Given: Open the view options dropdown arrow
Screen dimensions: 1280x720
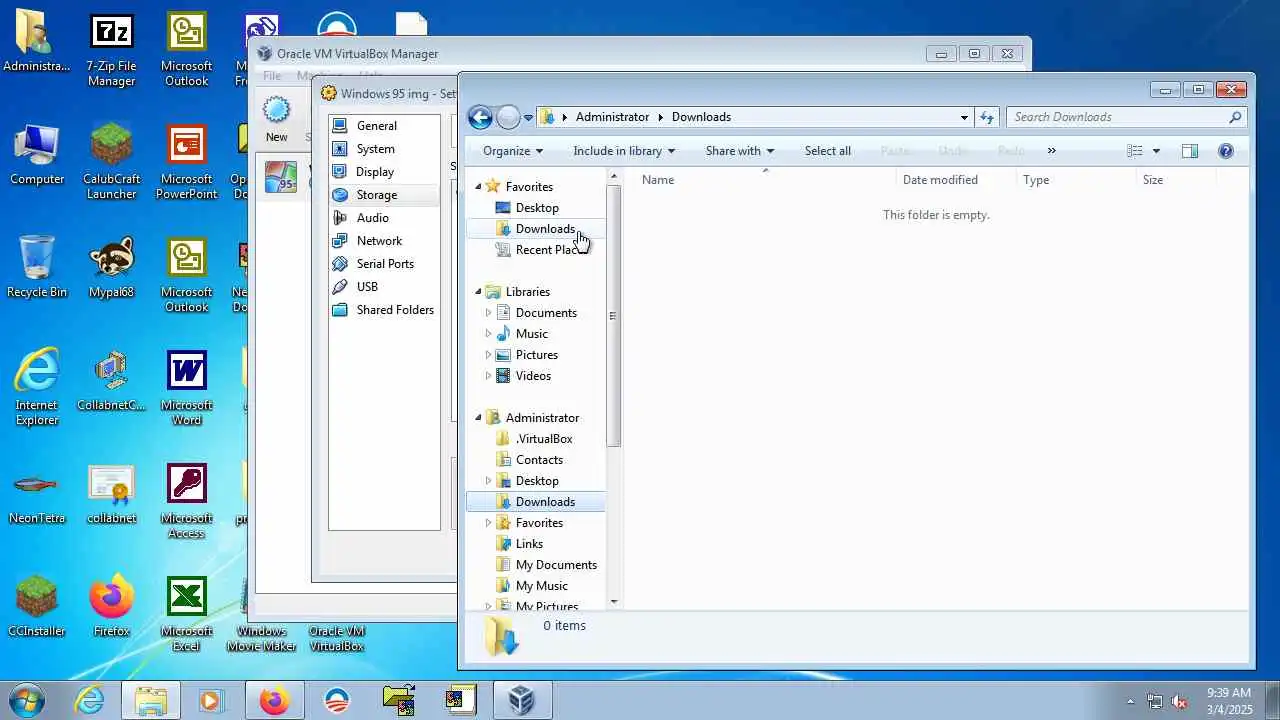Looking at the screenshot, I should tap(1156, 151).
